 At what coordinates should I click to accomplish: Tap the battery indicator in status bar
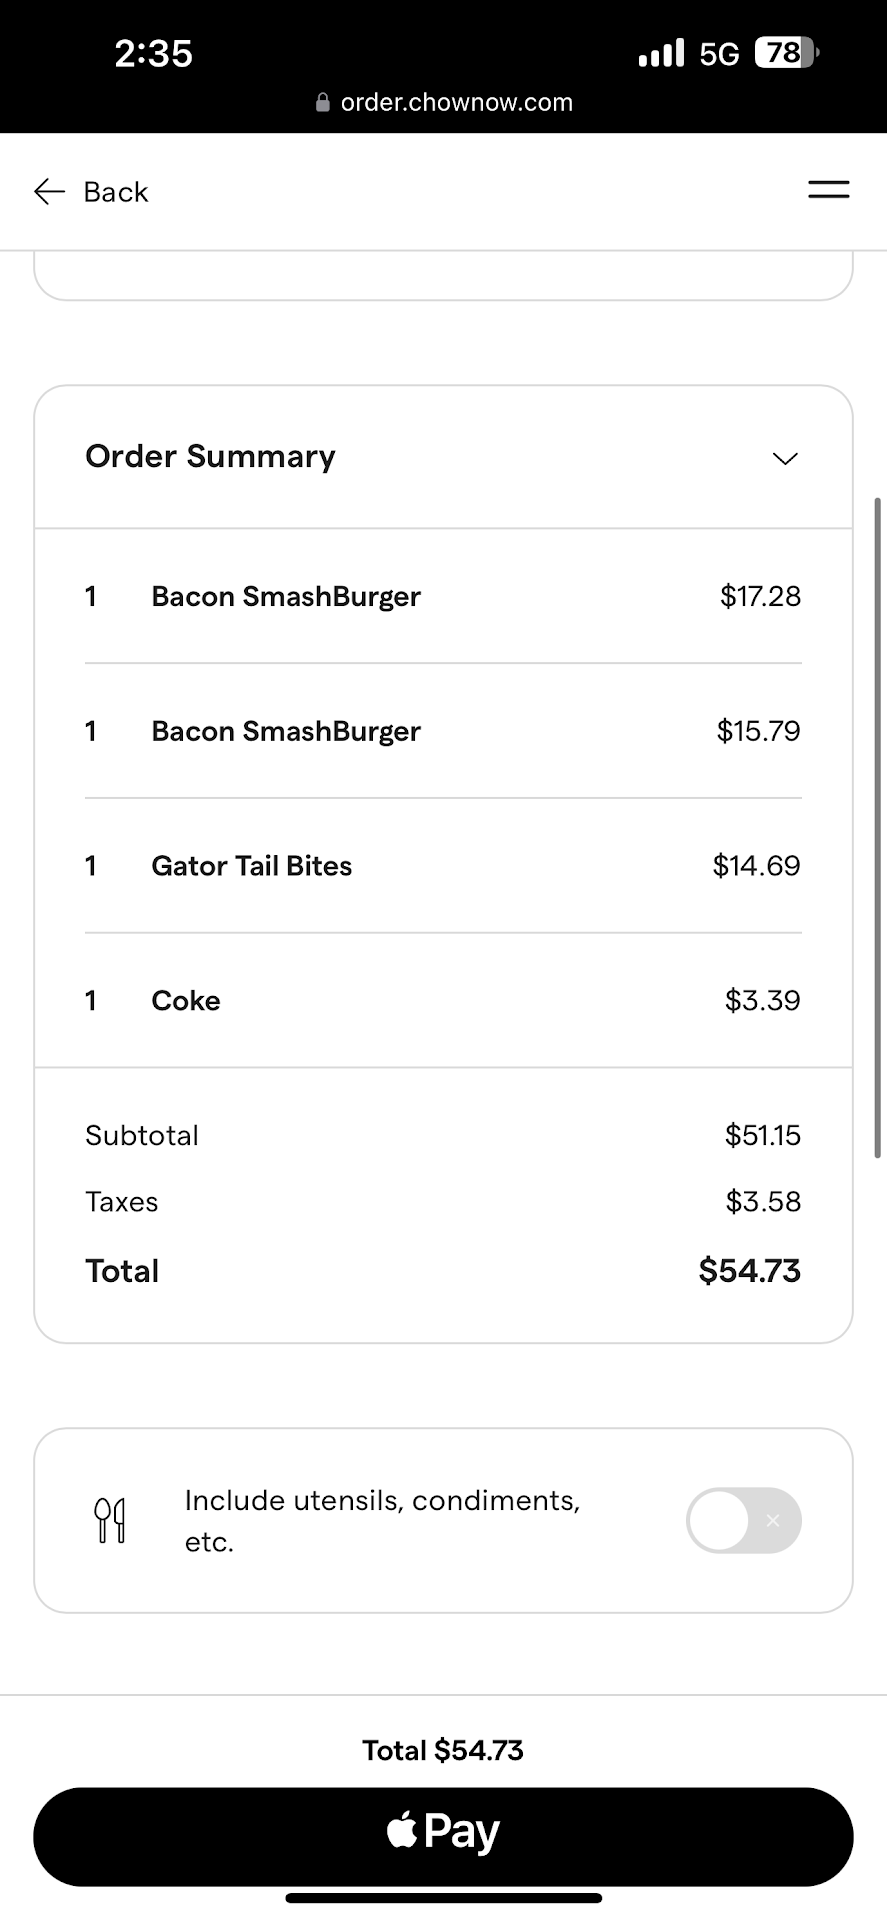tap(786, 53)
